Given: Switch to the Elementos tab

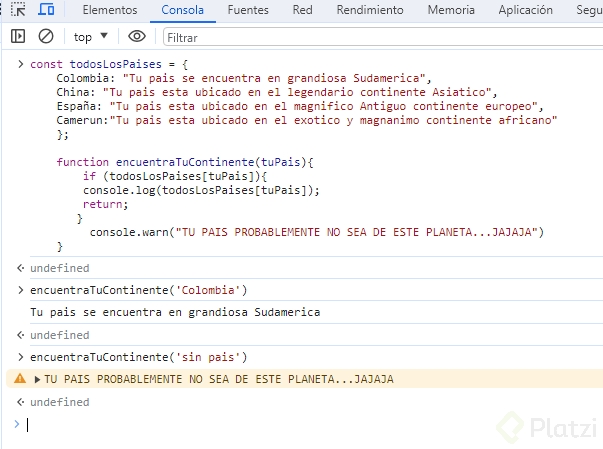Looking at the screenshot, I should (110, 10).
